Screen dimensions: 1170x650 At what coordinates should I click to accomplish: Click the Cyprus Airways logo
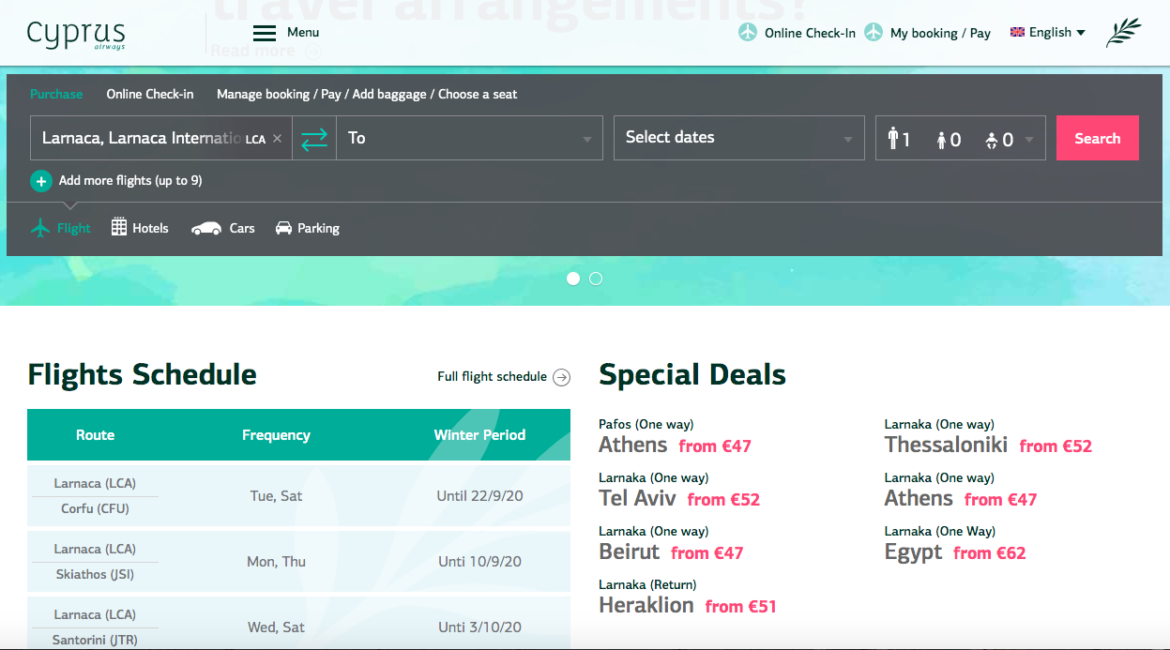pyautogui.click(x=76, y=34)
